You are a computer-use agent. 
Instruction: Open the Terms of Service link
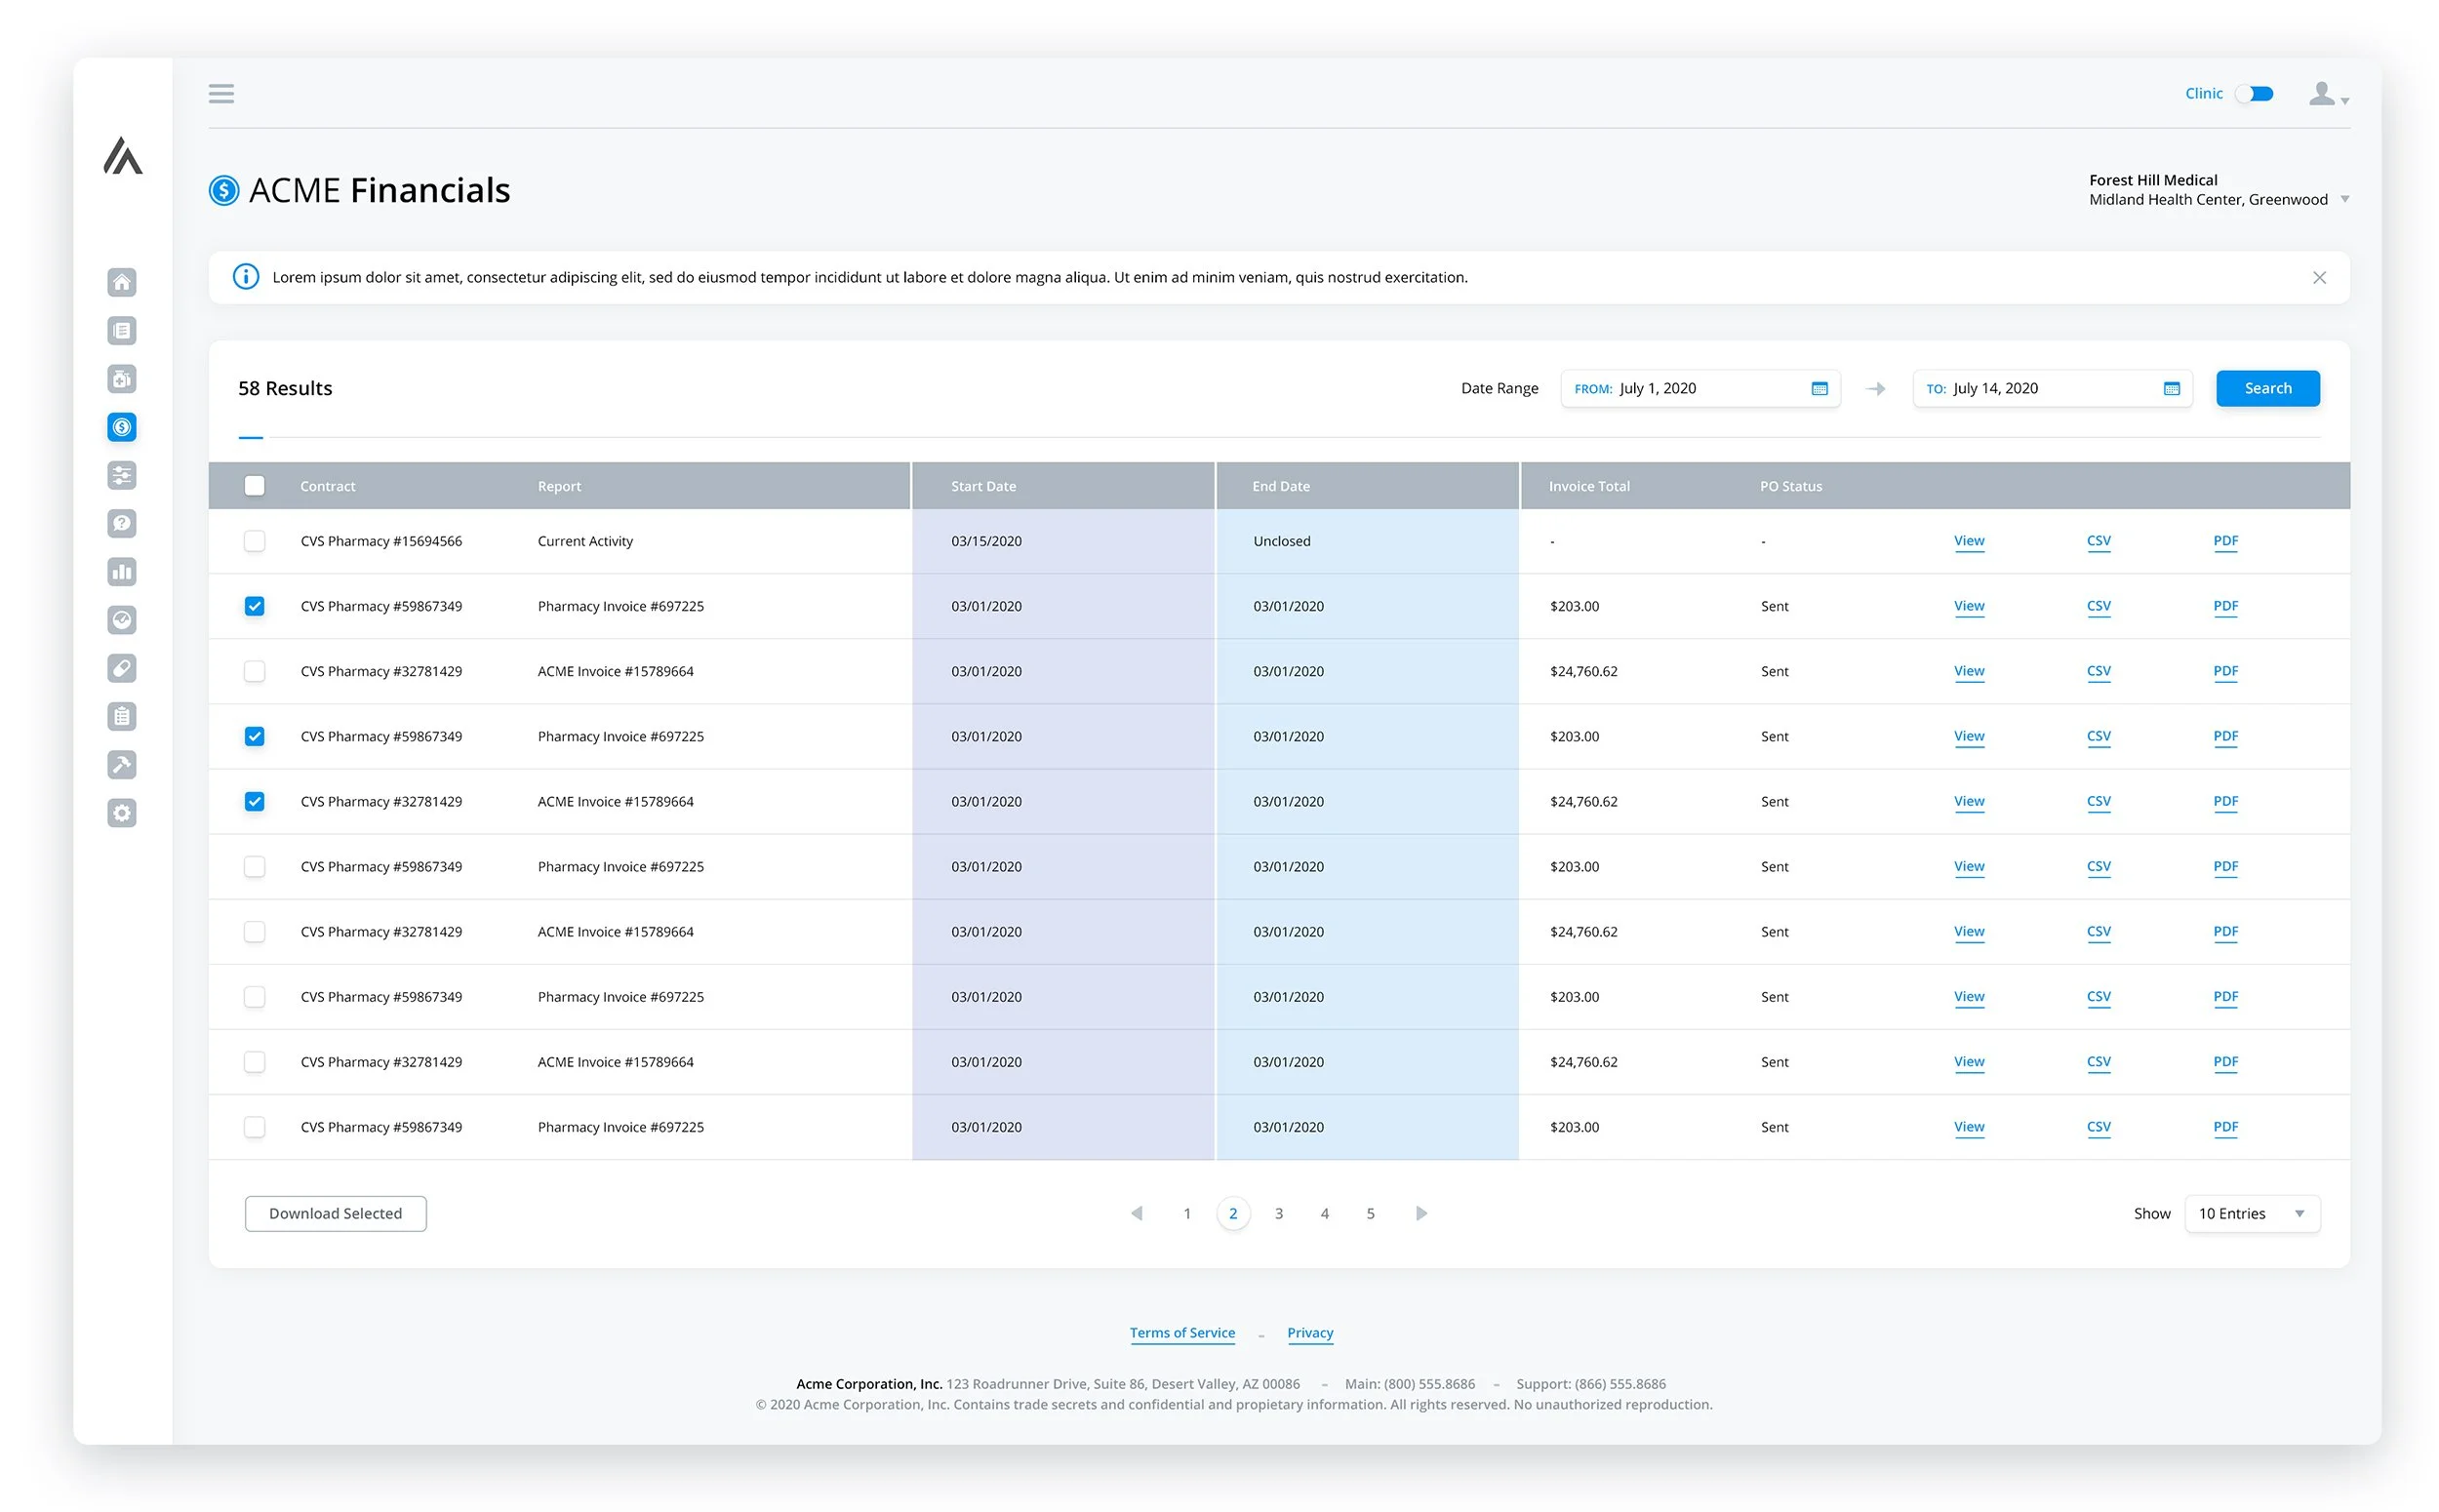[x=1181, y=1332]
